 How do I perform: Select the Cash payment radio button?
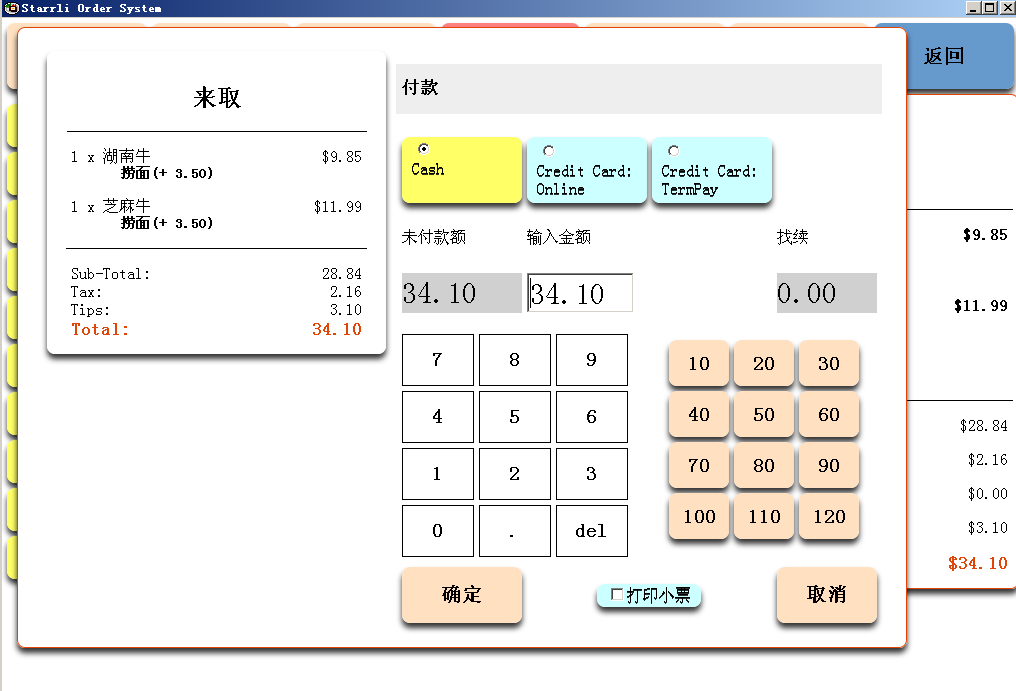point(424,149)
